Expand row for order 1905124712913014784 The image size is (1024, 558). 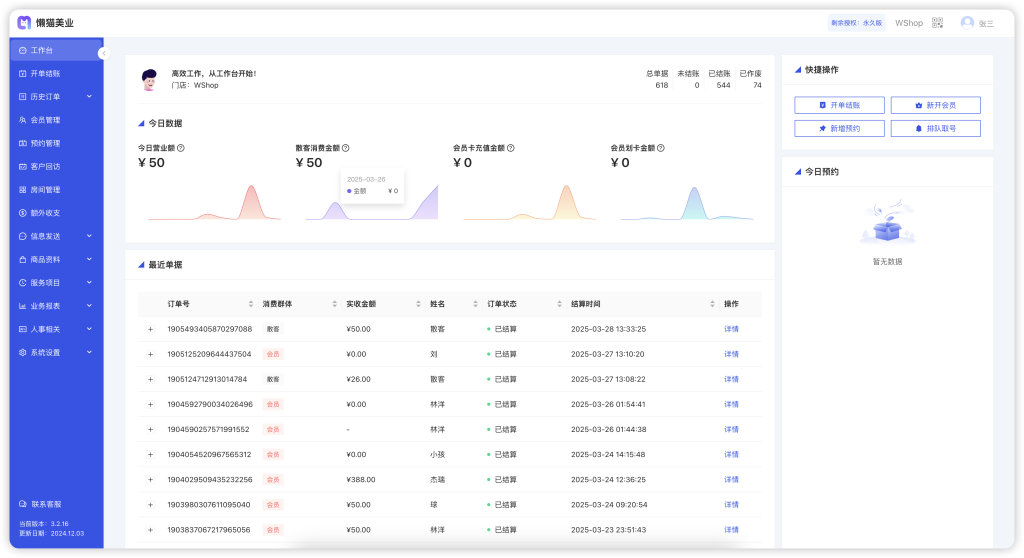[150, 380]
